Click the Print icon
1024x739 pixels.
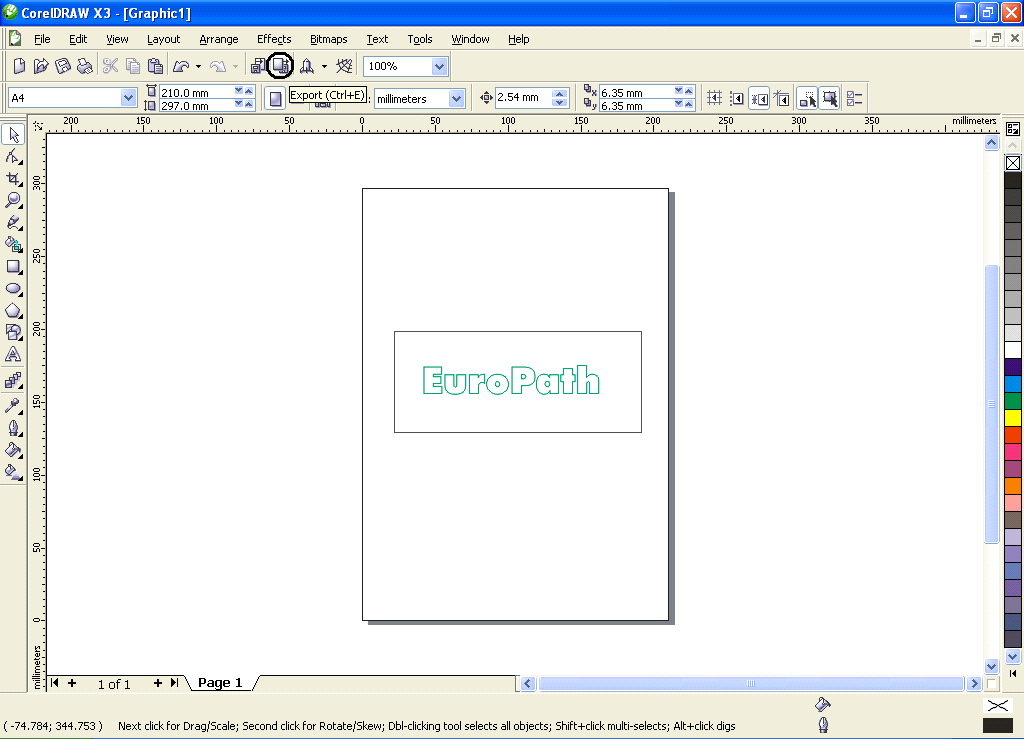84,66
